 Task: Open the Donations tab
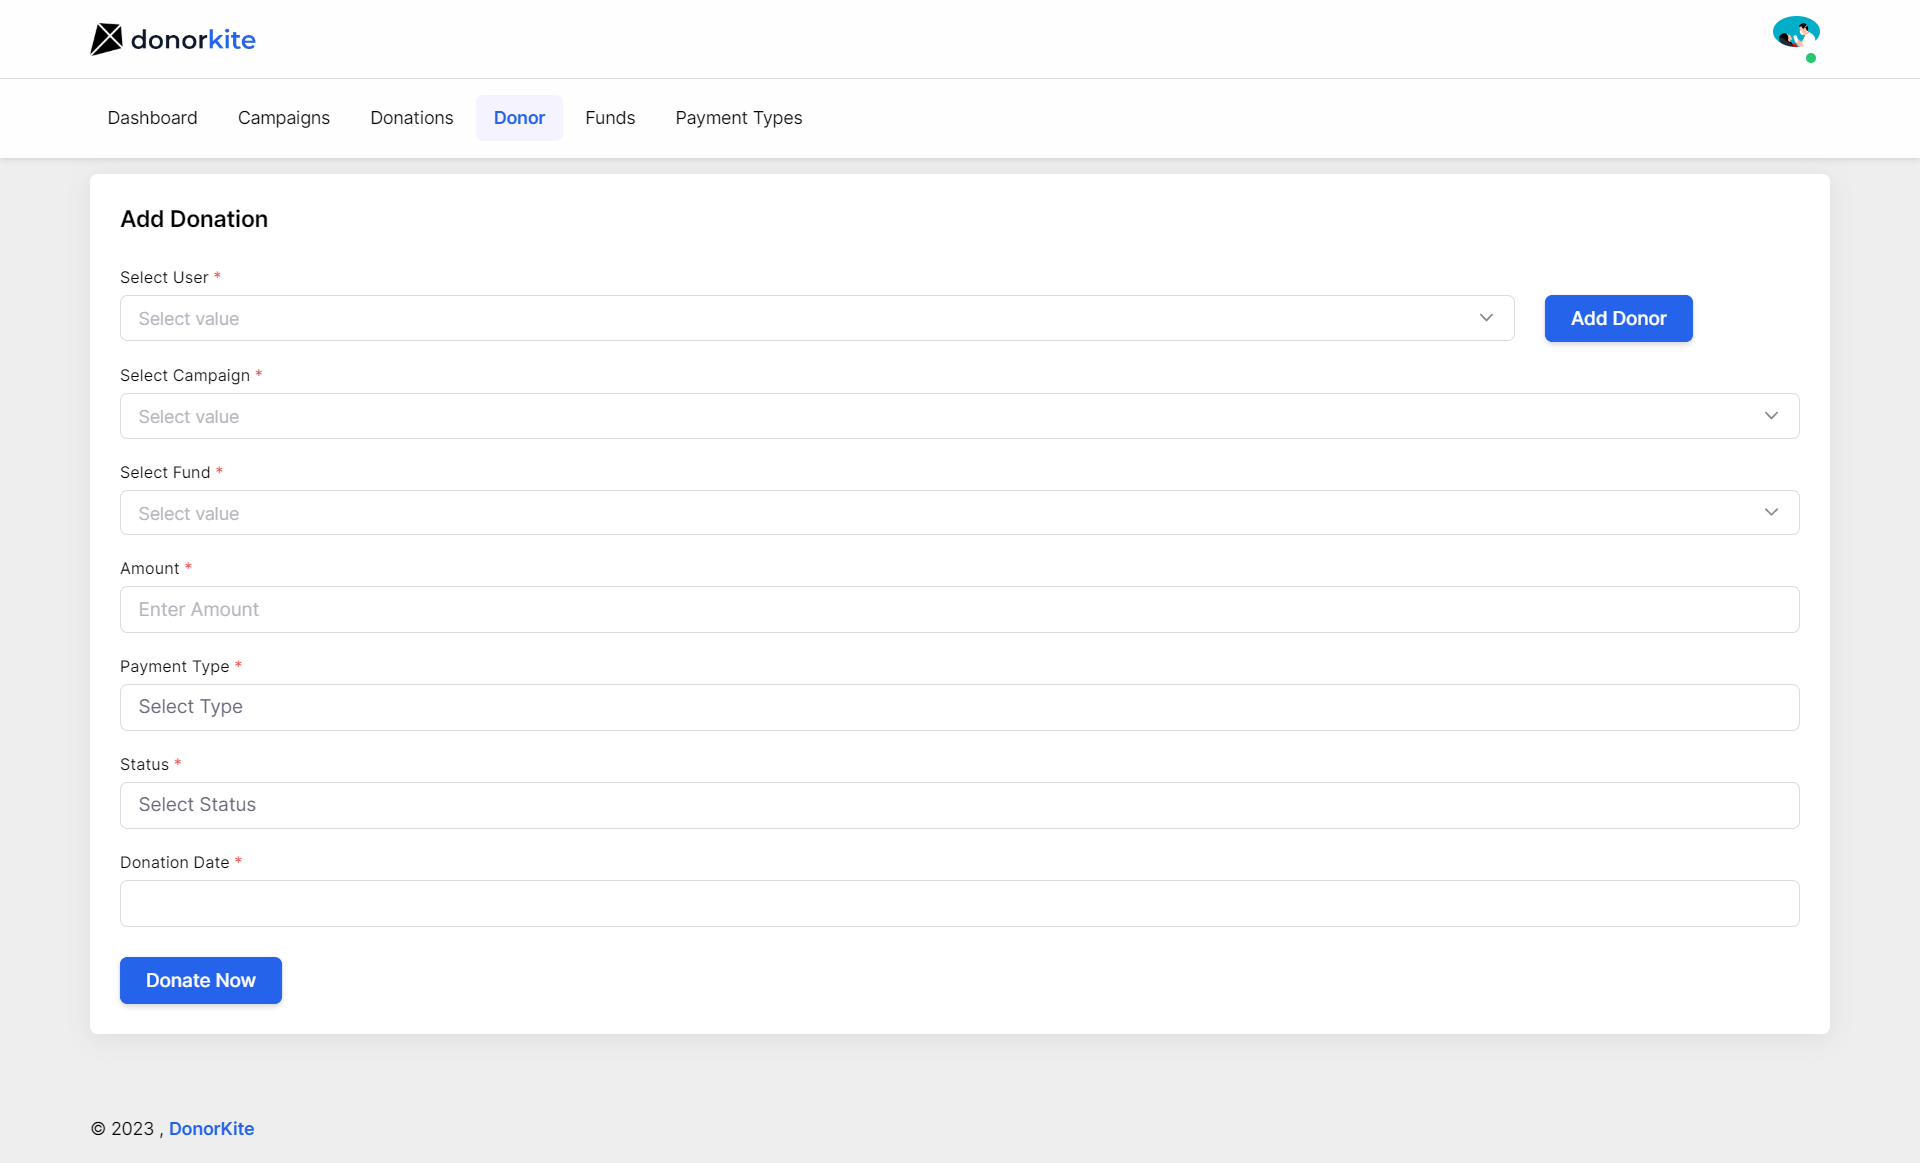coord(411,118)
